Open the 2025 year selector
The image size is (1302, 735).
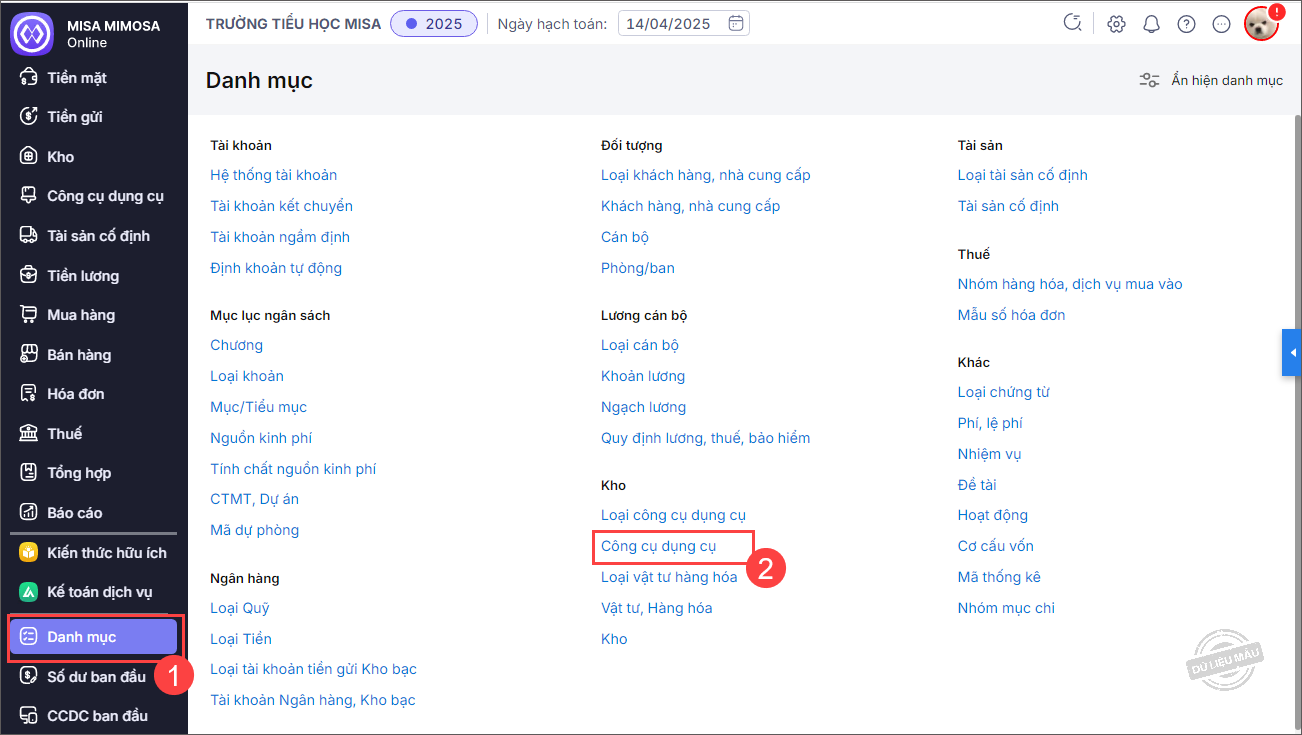tap(434, 24)
